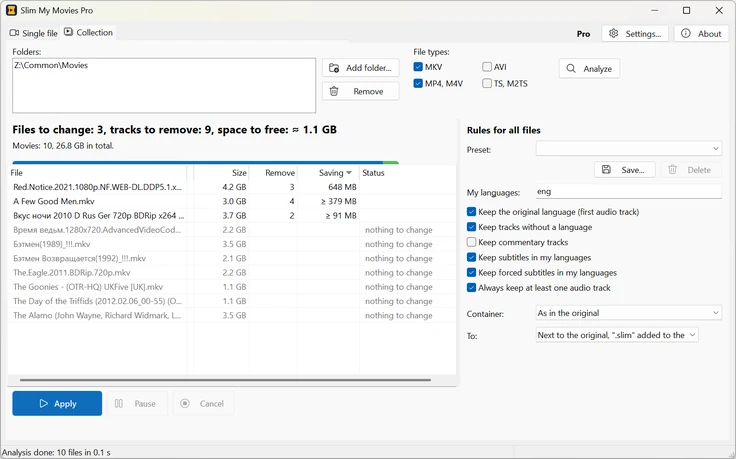Image resolution: width=736 pixels, height=459 pixels.
Task: Click the trash icon in Remove button
Action: click(x=334, y=91)
